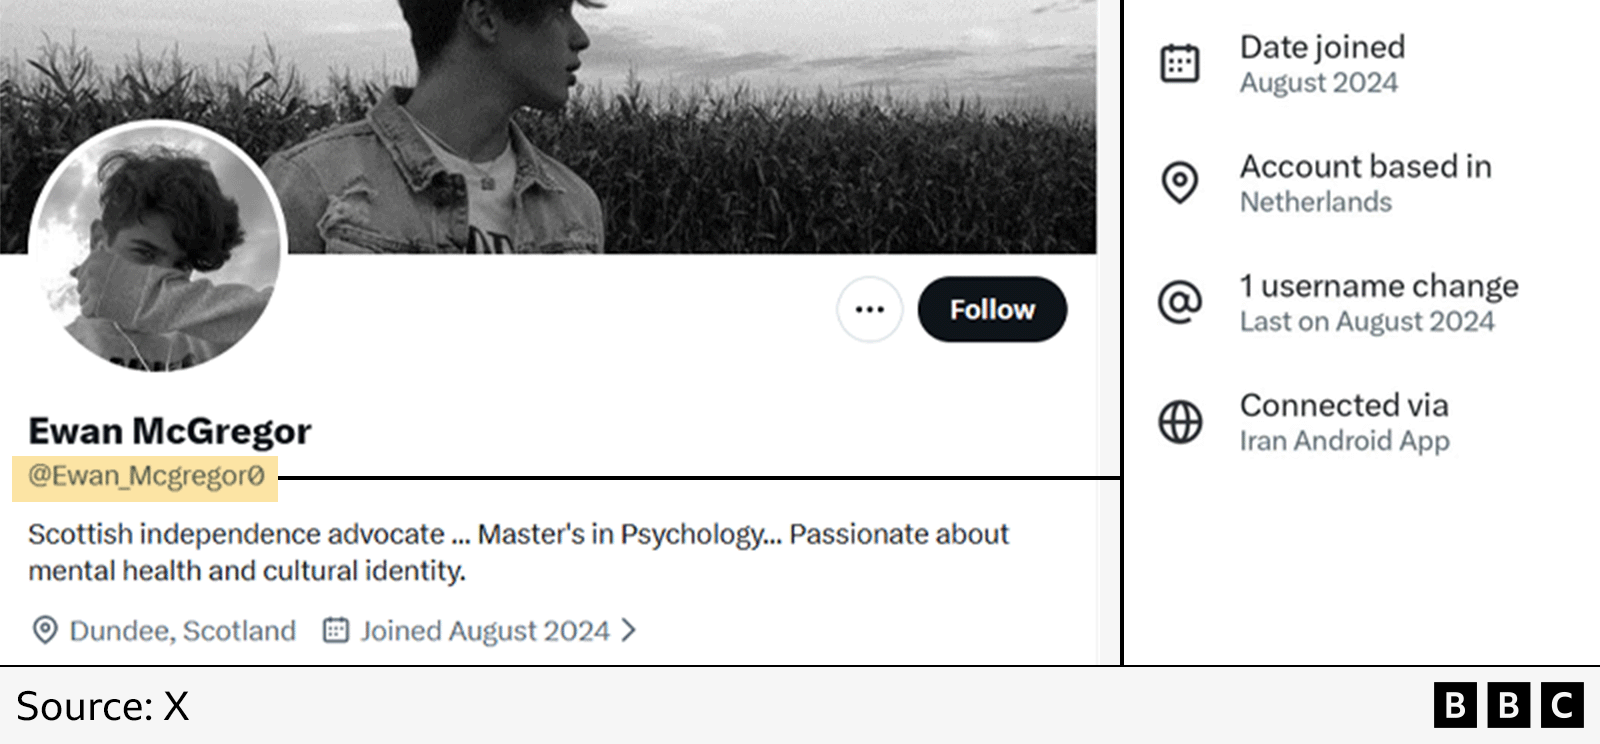Expand the chevron after Joined August 2024
The width and height of the screenshot is (1600, 744).
(628, 631)
